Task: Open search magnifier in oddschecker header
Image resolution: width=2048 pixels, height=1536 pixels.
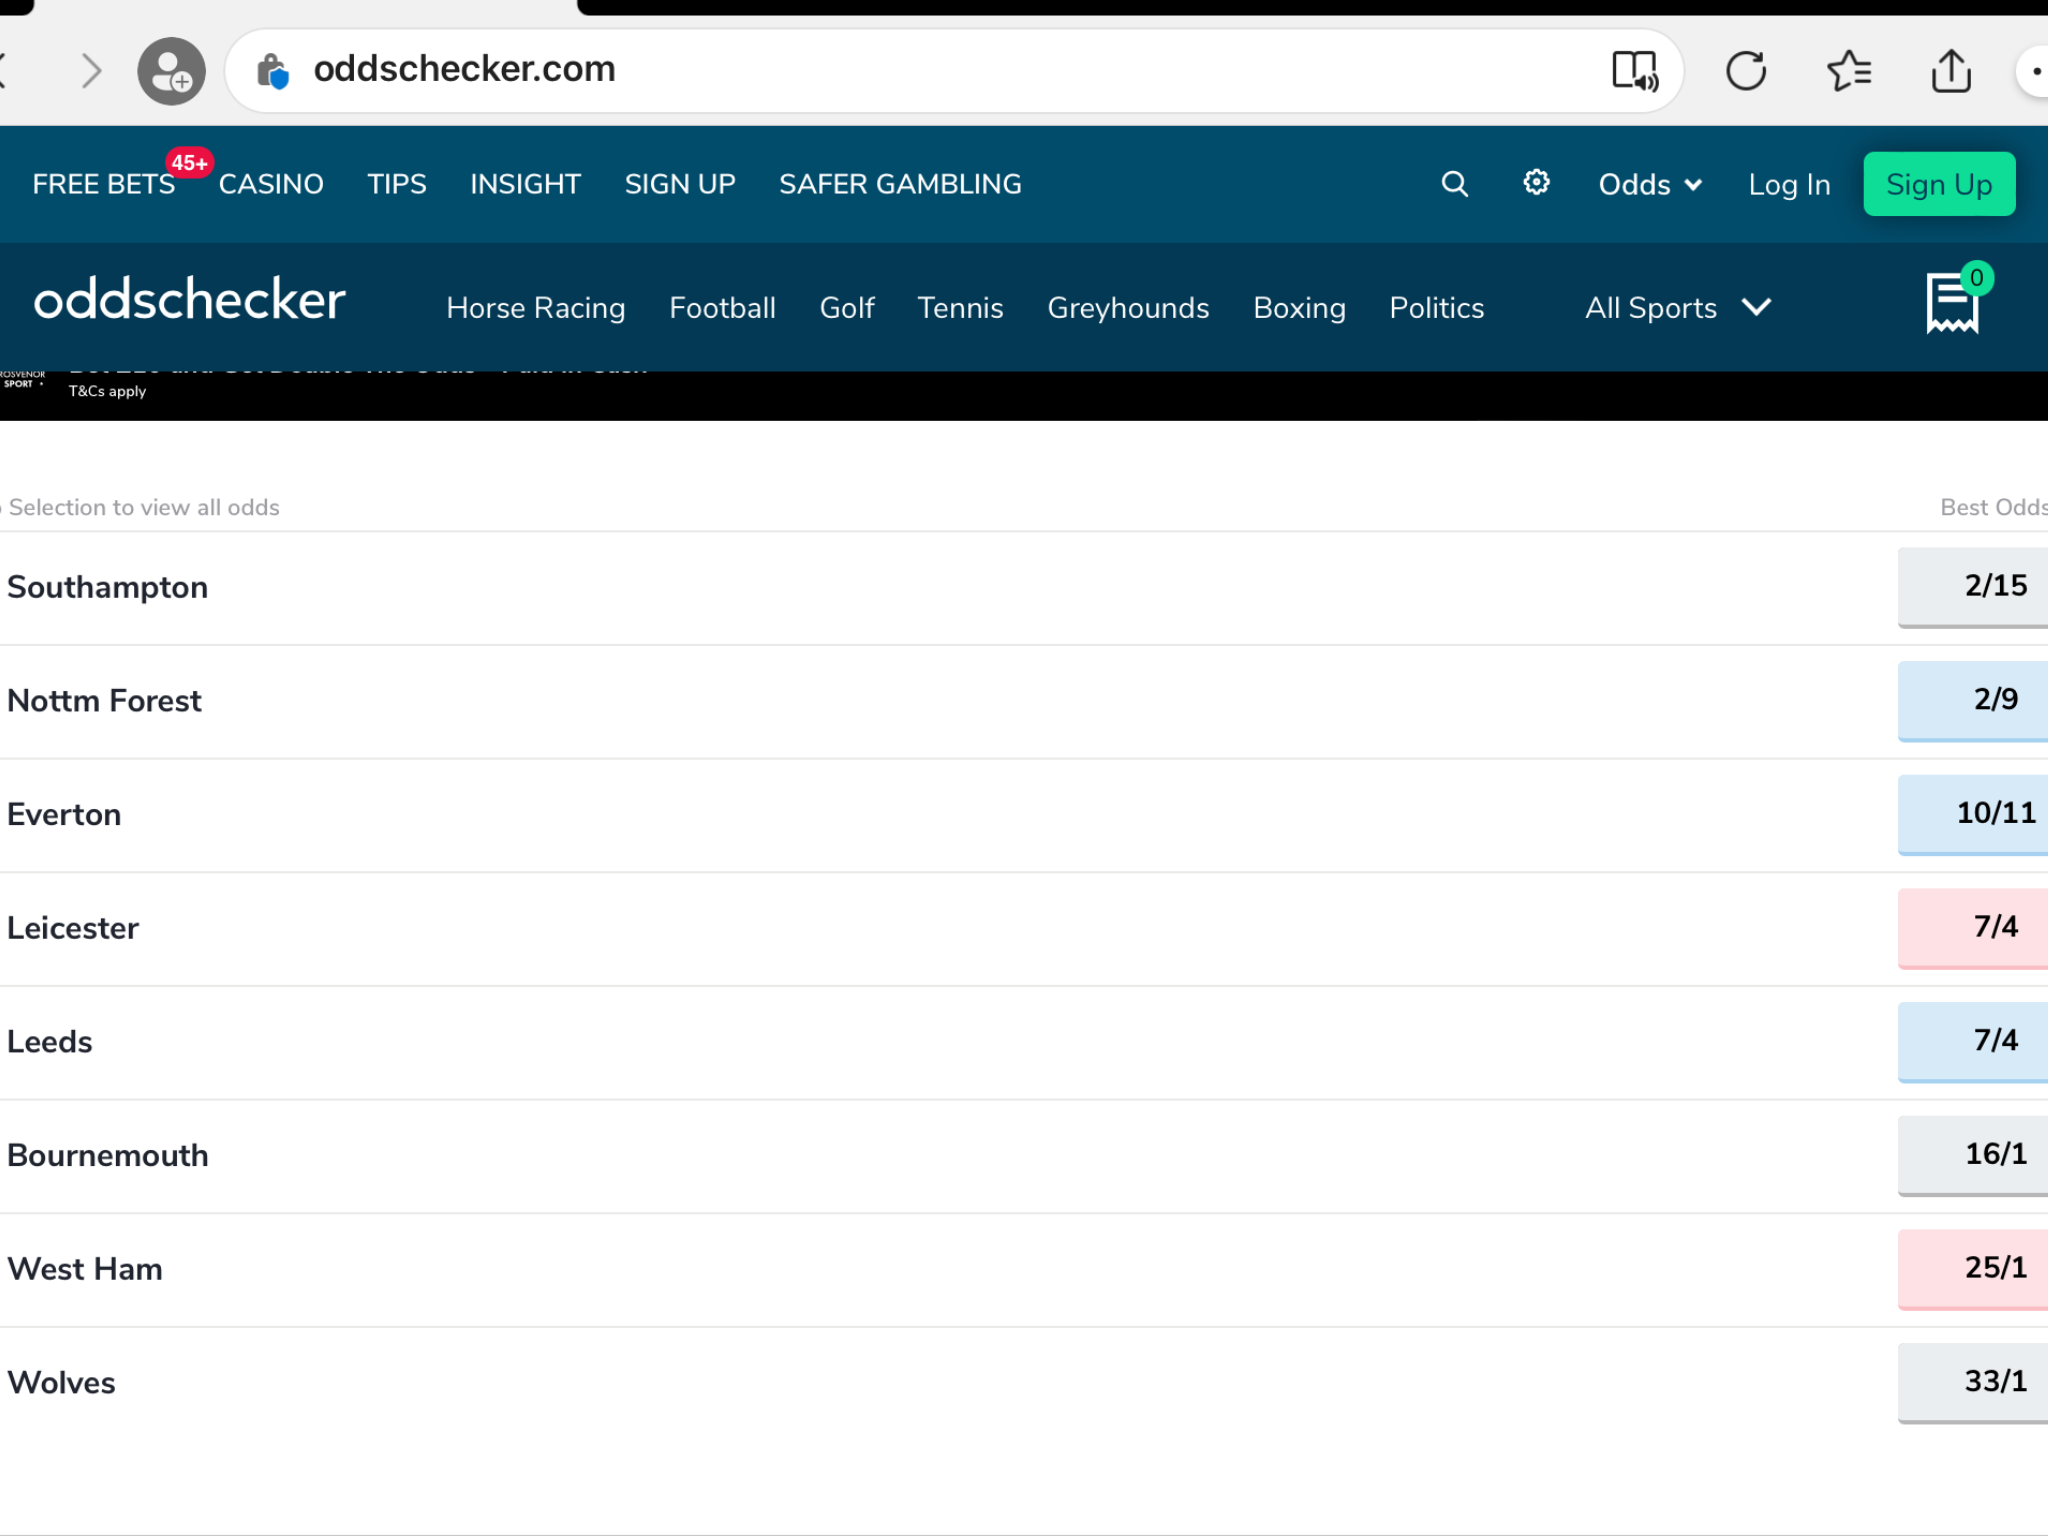Action: tap(1455, 184)
